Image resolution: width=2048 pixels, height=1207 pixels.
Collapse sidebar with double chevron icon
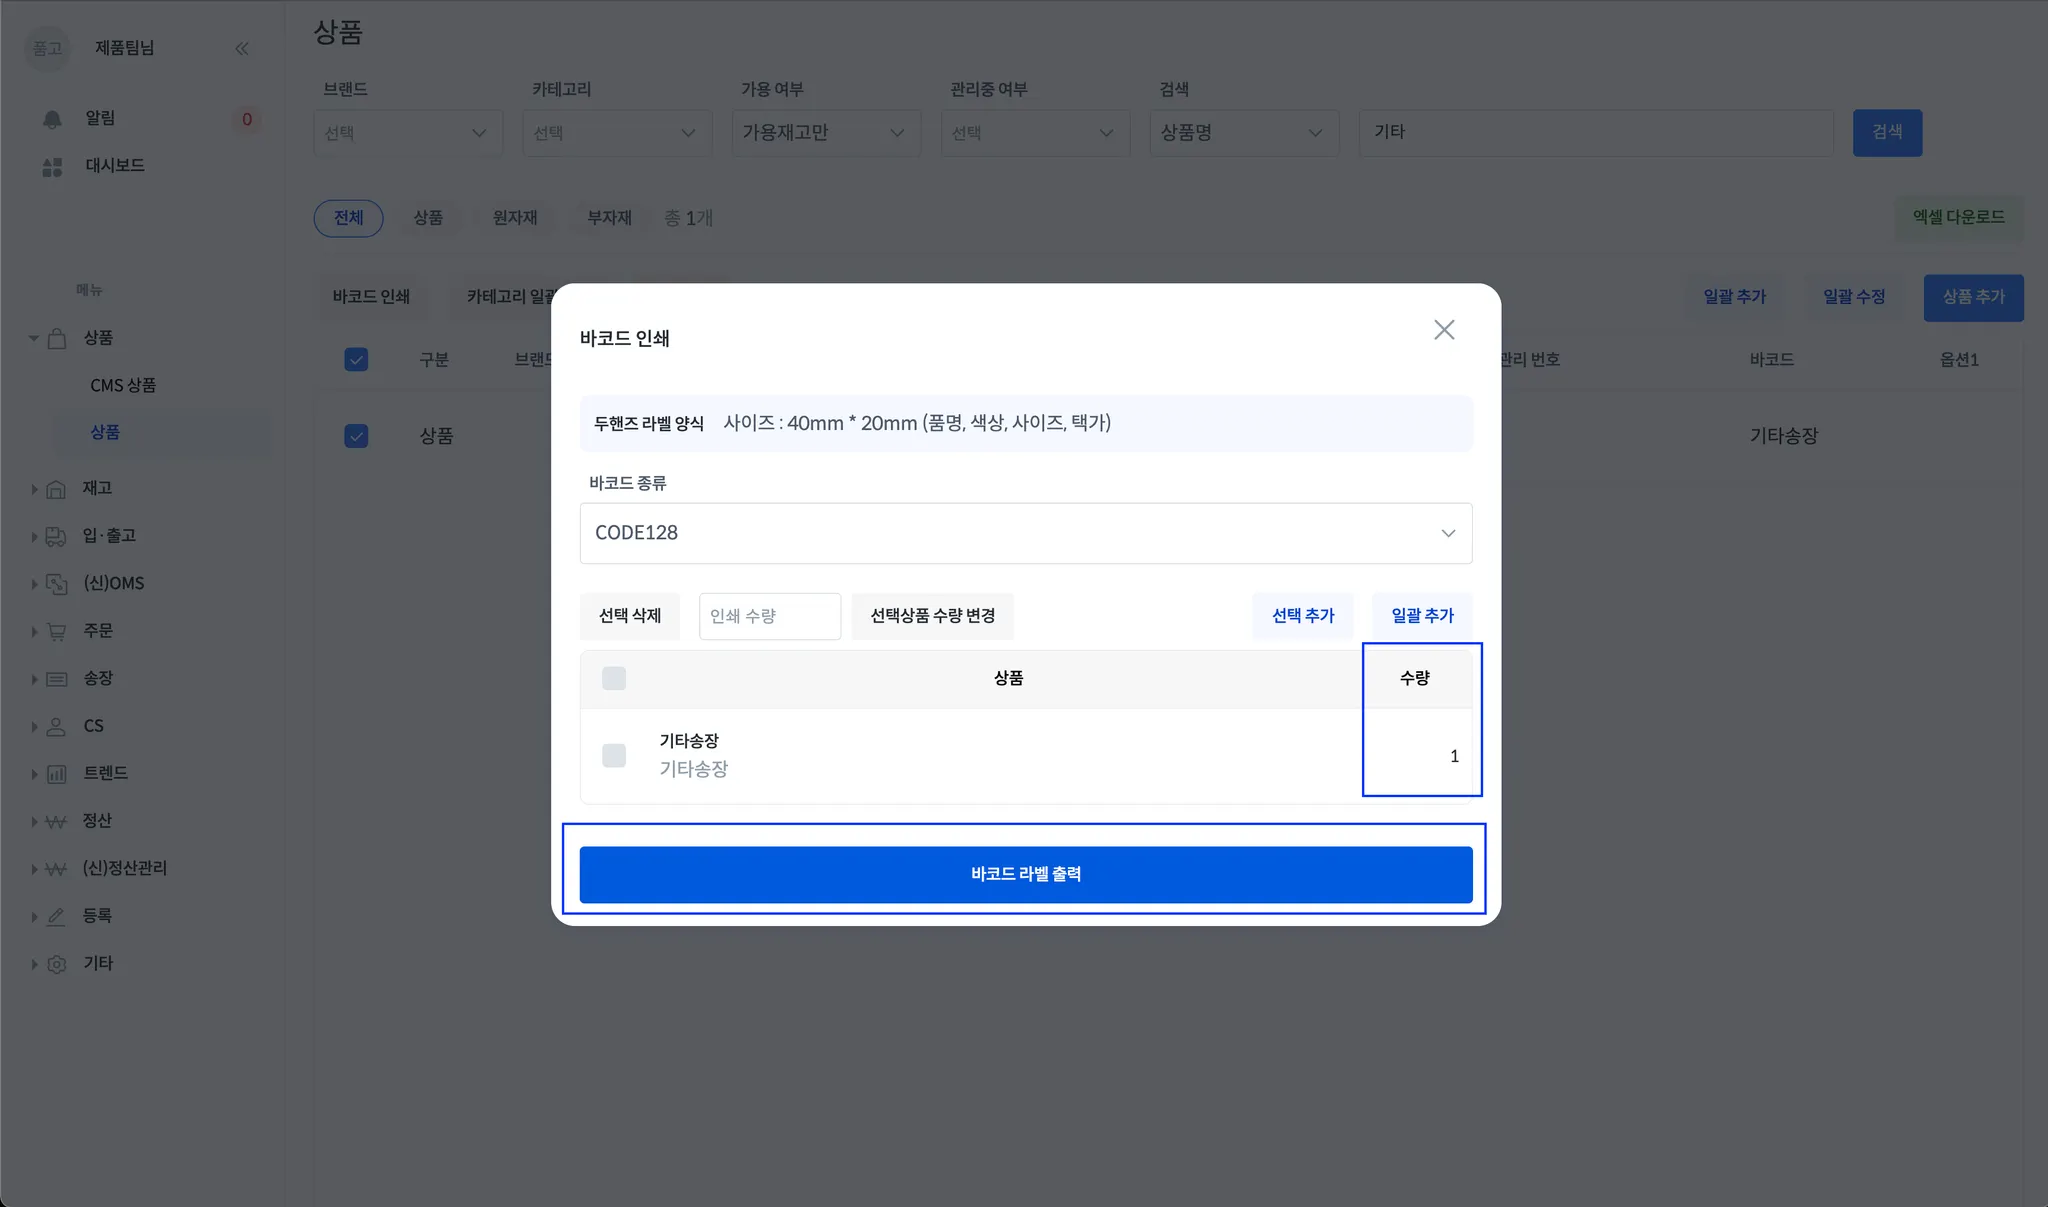point(242,49)
